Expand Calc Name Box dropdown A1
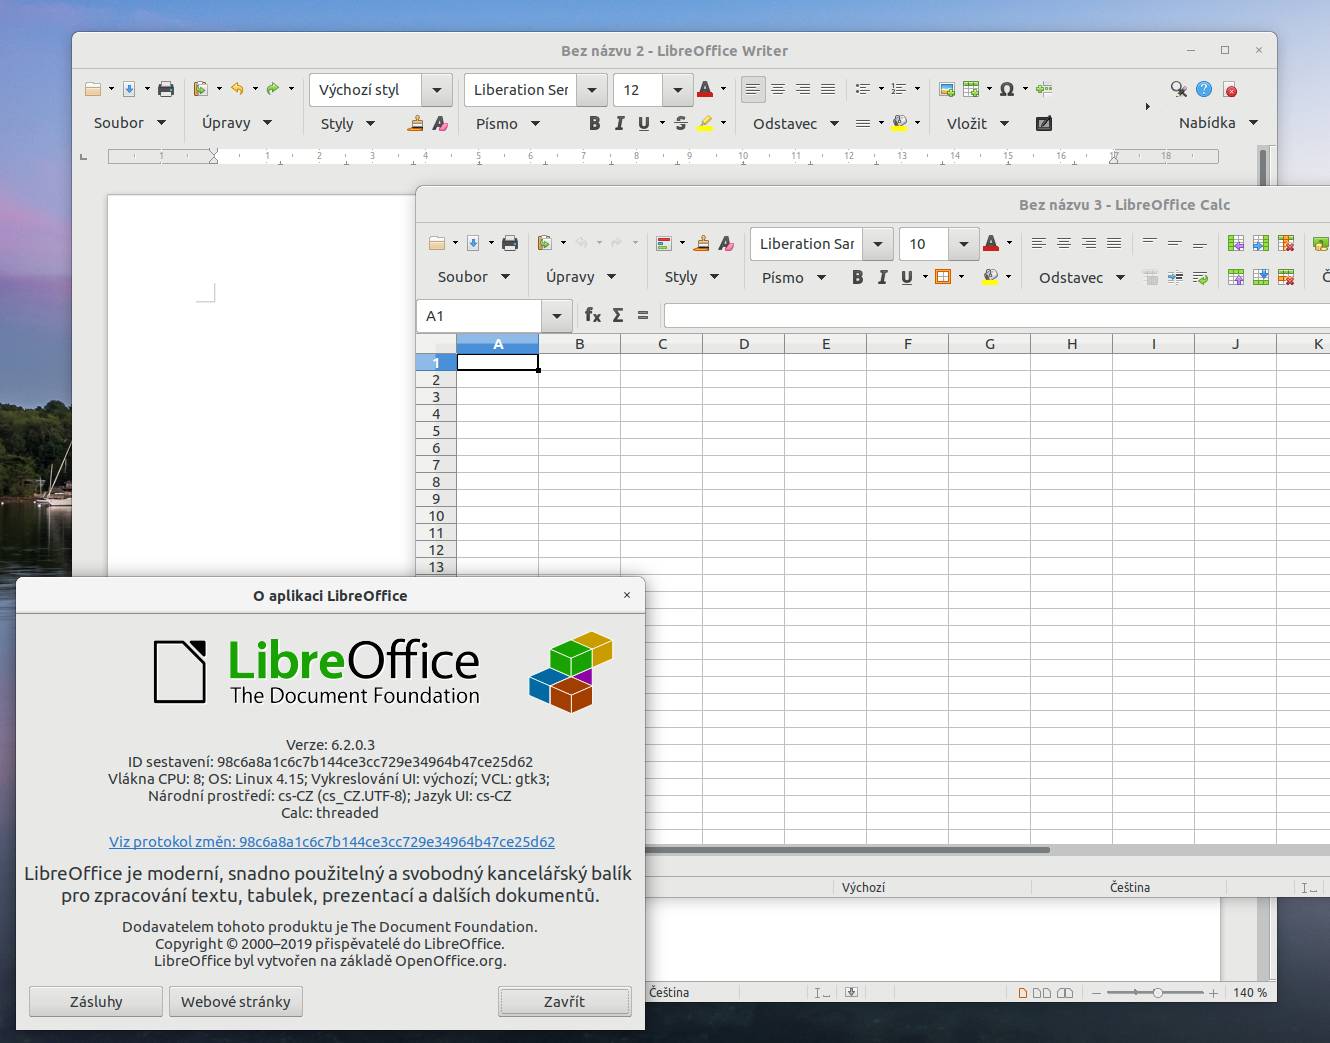Image resolution: width=1330 pixels, height=1043 pixels. point(557,316)
